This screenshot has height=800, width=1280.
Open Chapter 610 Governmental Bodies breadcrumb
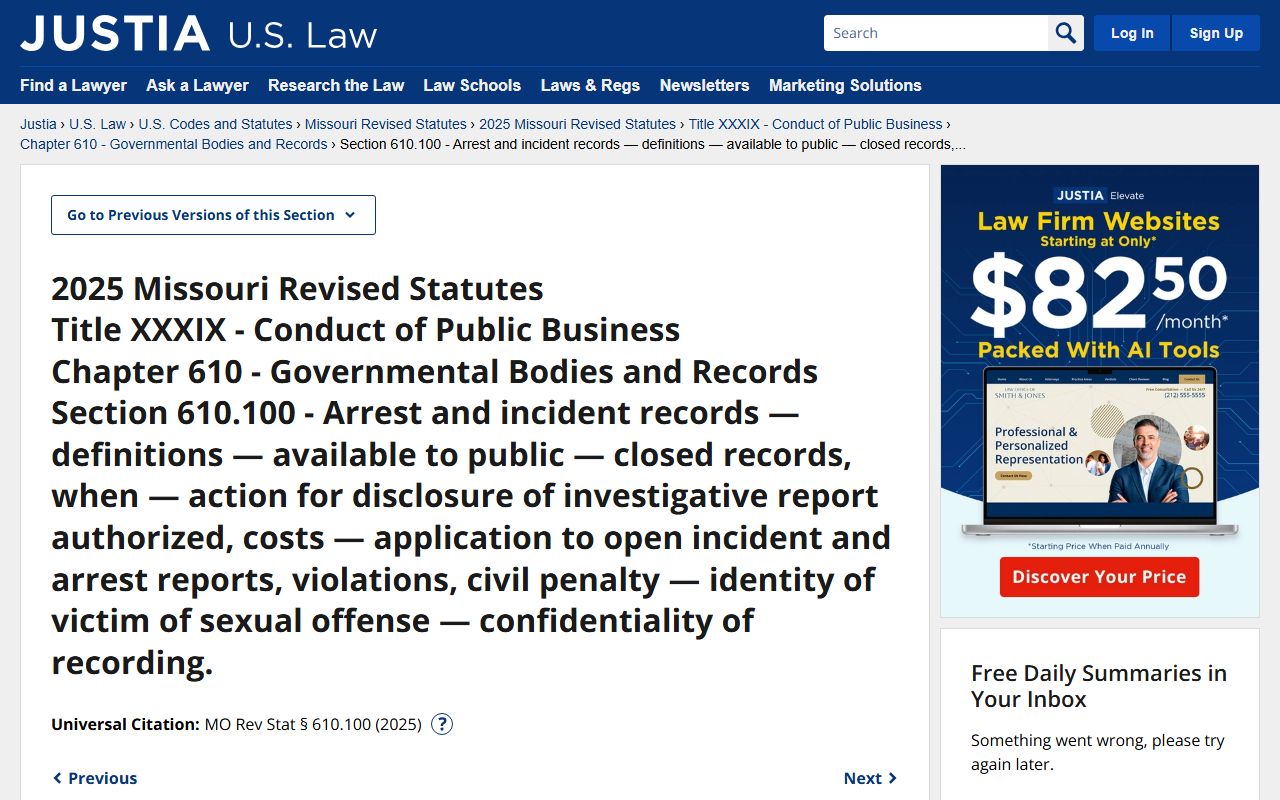[174, 144]
